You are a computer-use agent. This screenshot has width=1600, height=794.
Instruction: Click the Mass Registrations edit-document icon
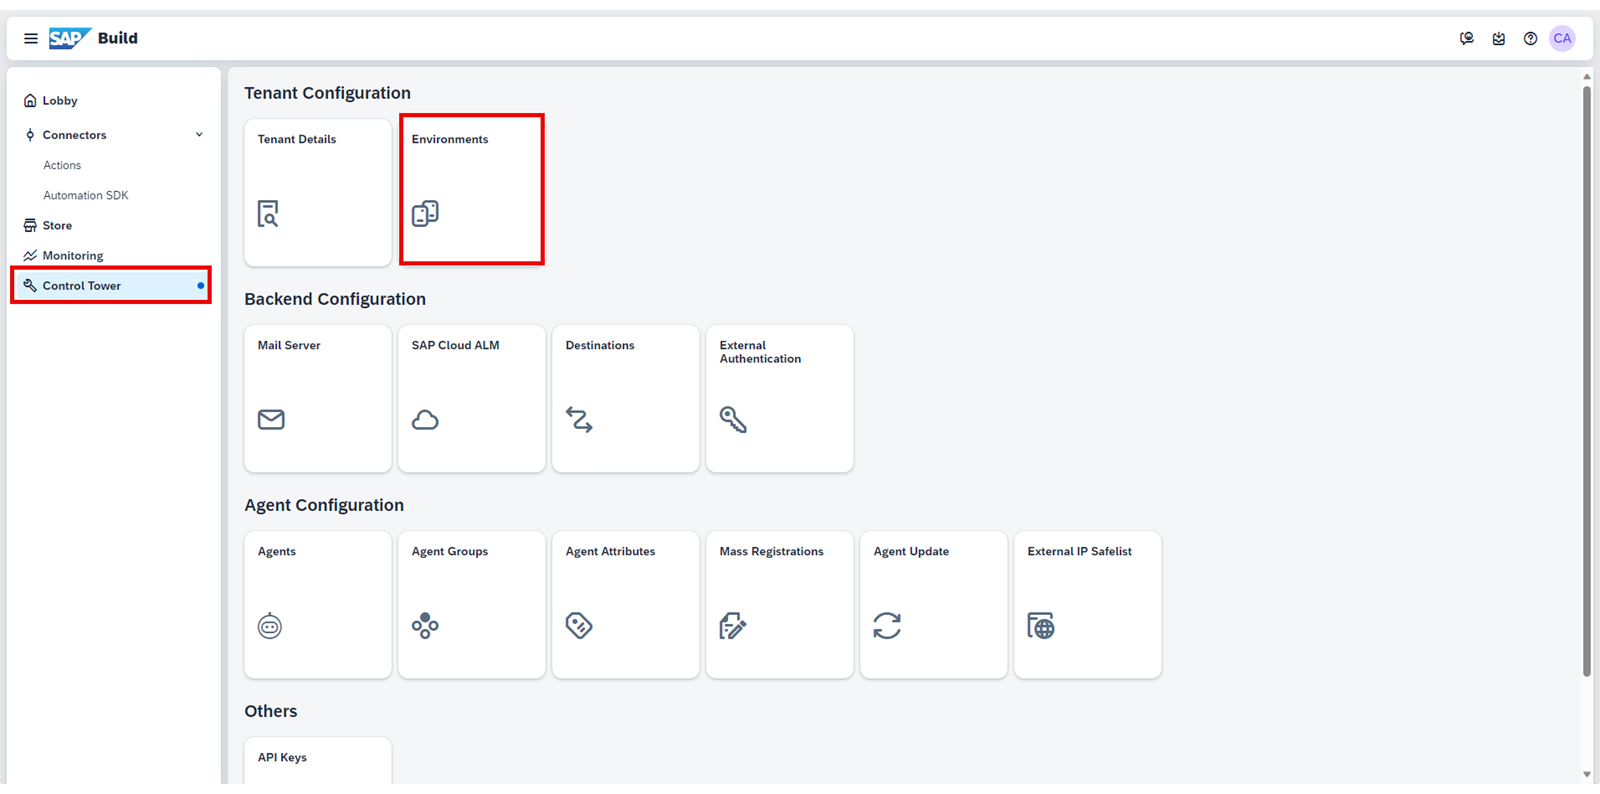733,626
